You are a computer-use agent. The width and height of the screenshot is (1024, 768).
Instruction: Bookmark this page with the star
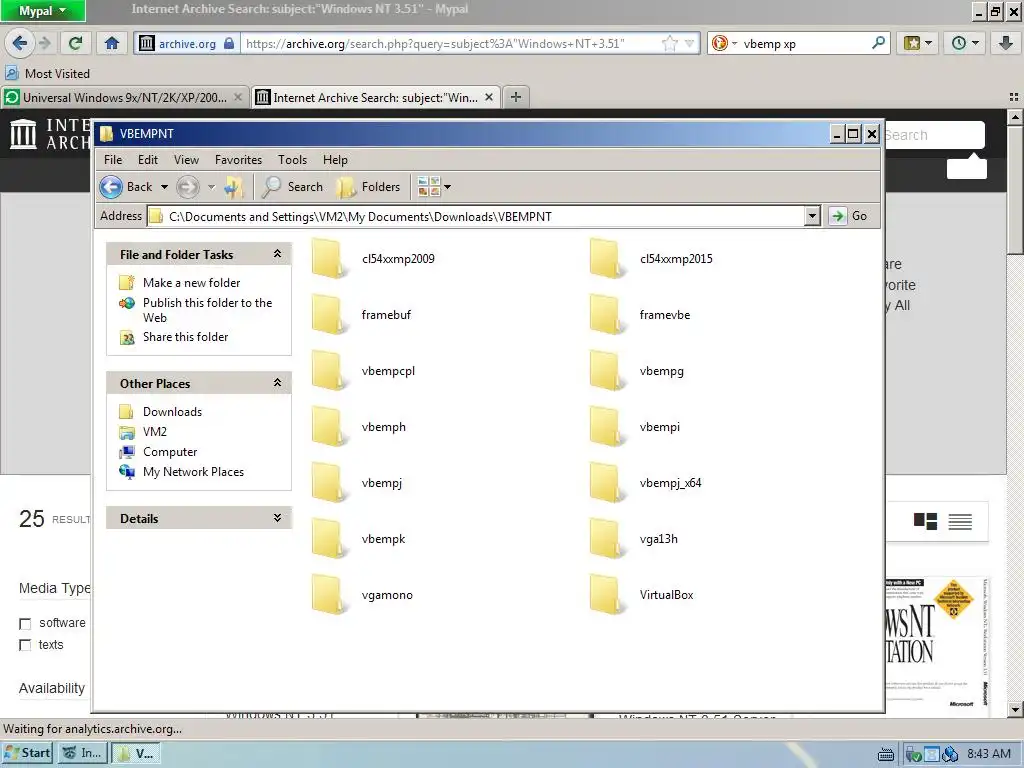(x=669, y=44)
